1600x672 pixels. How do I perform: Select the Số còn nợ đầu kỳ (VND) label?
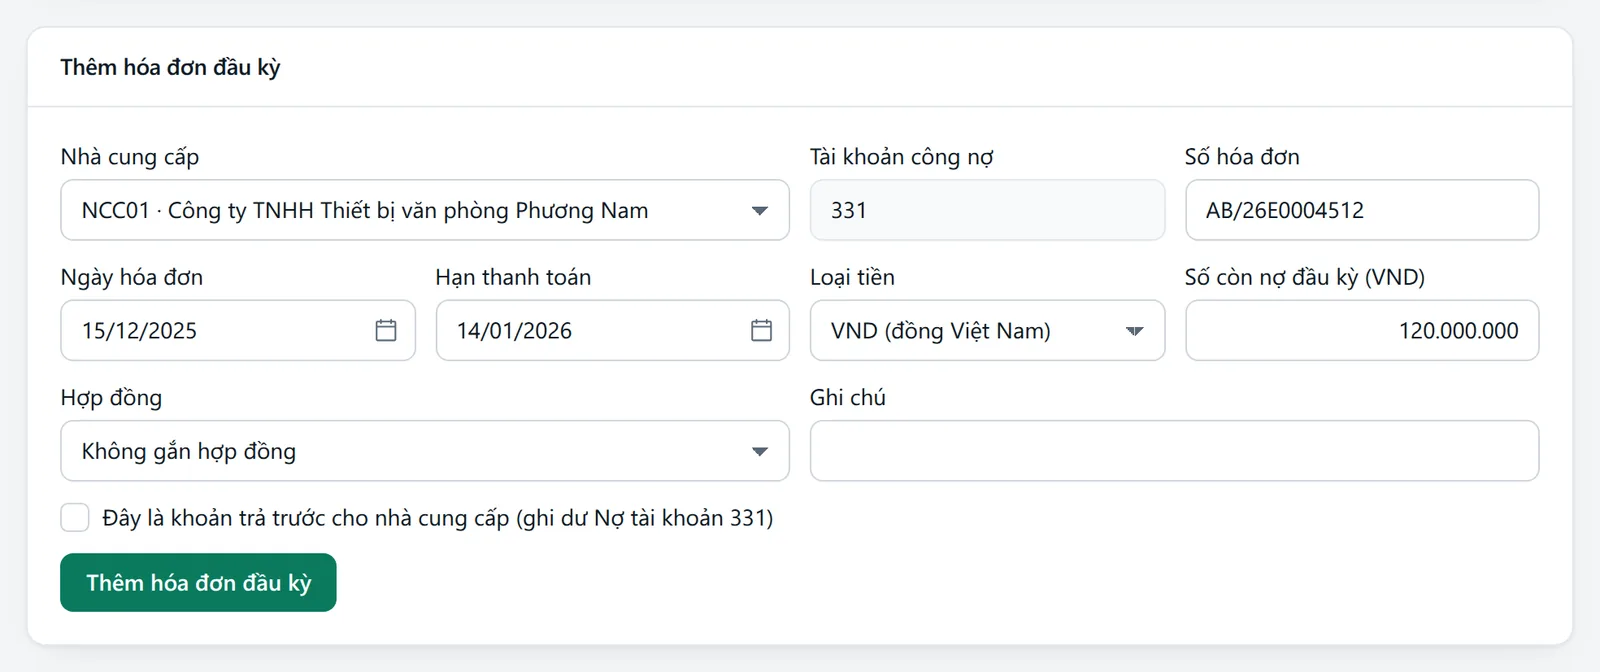(x=1305, y=277)
